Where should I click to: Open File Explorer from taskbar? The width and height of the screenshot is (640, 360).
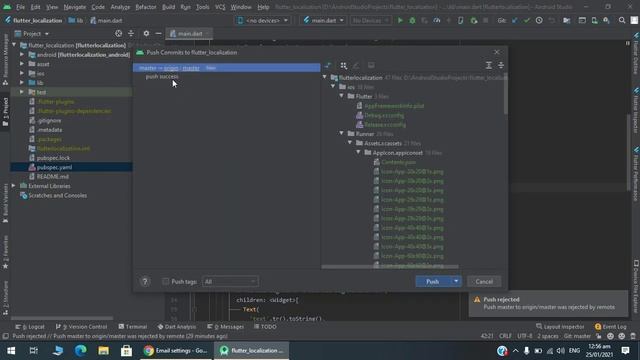click(x=103, y=351)
